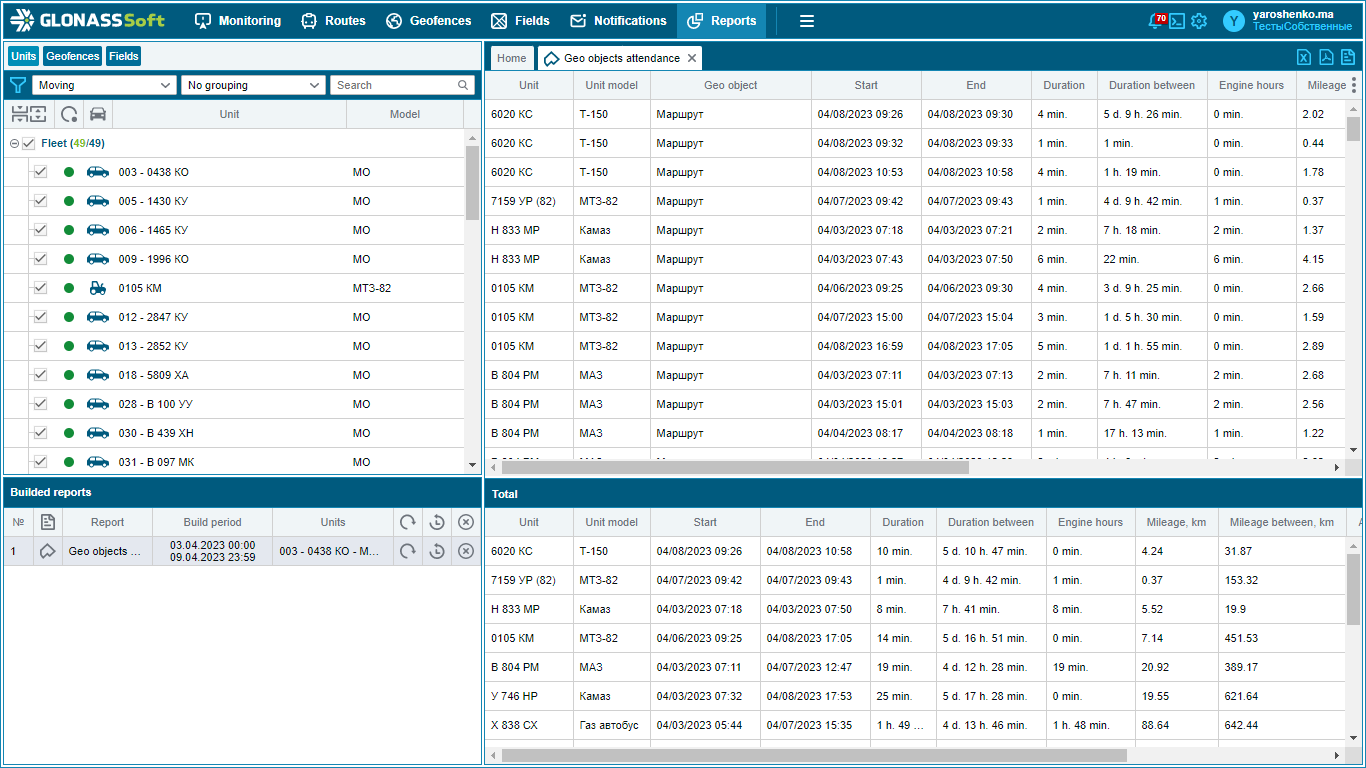Open Monitoring section

tap(238, 21)
